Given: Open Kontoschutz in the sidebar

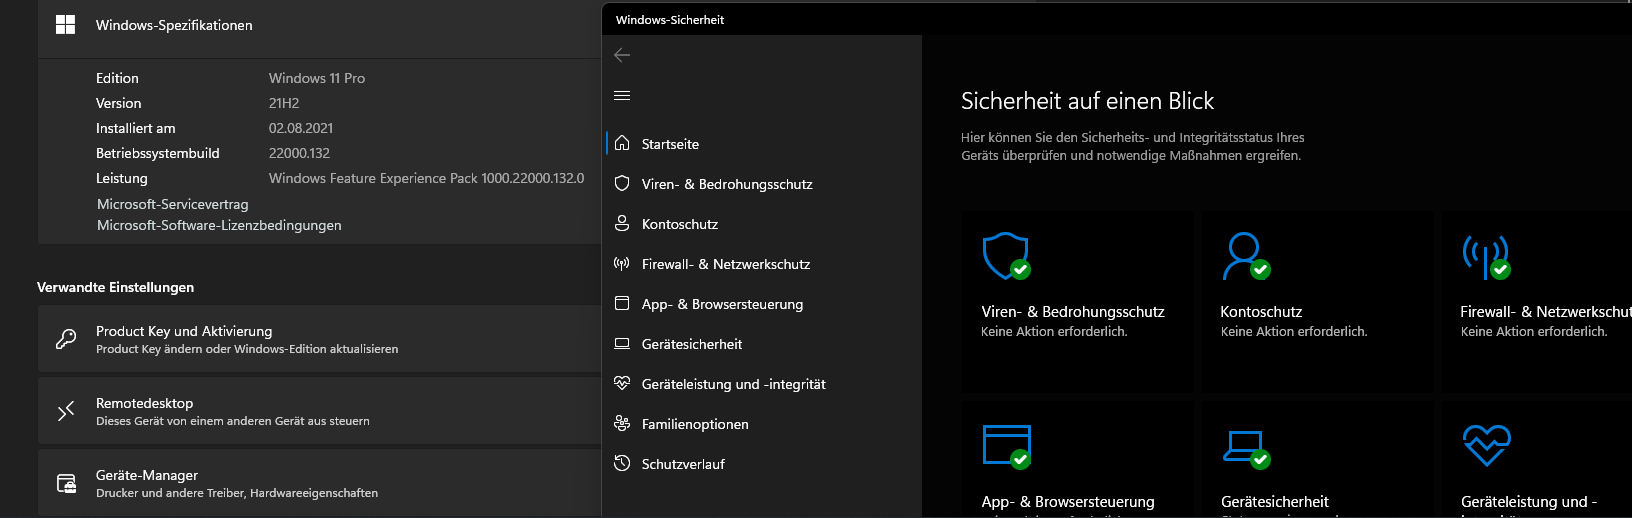Looking at the screenshot, I should [x=680, y=224].
